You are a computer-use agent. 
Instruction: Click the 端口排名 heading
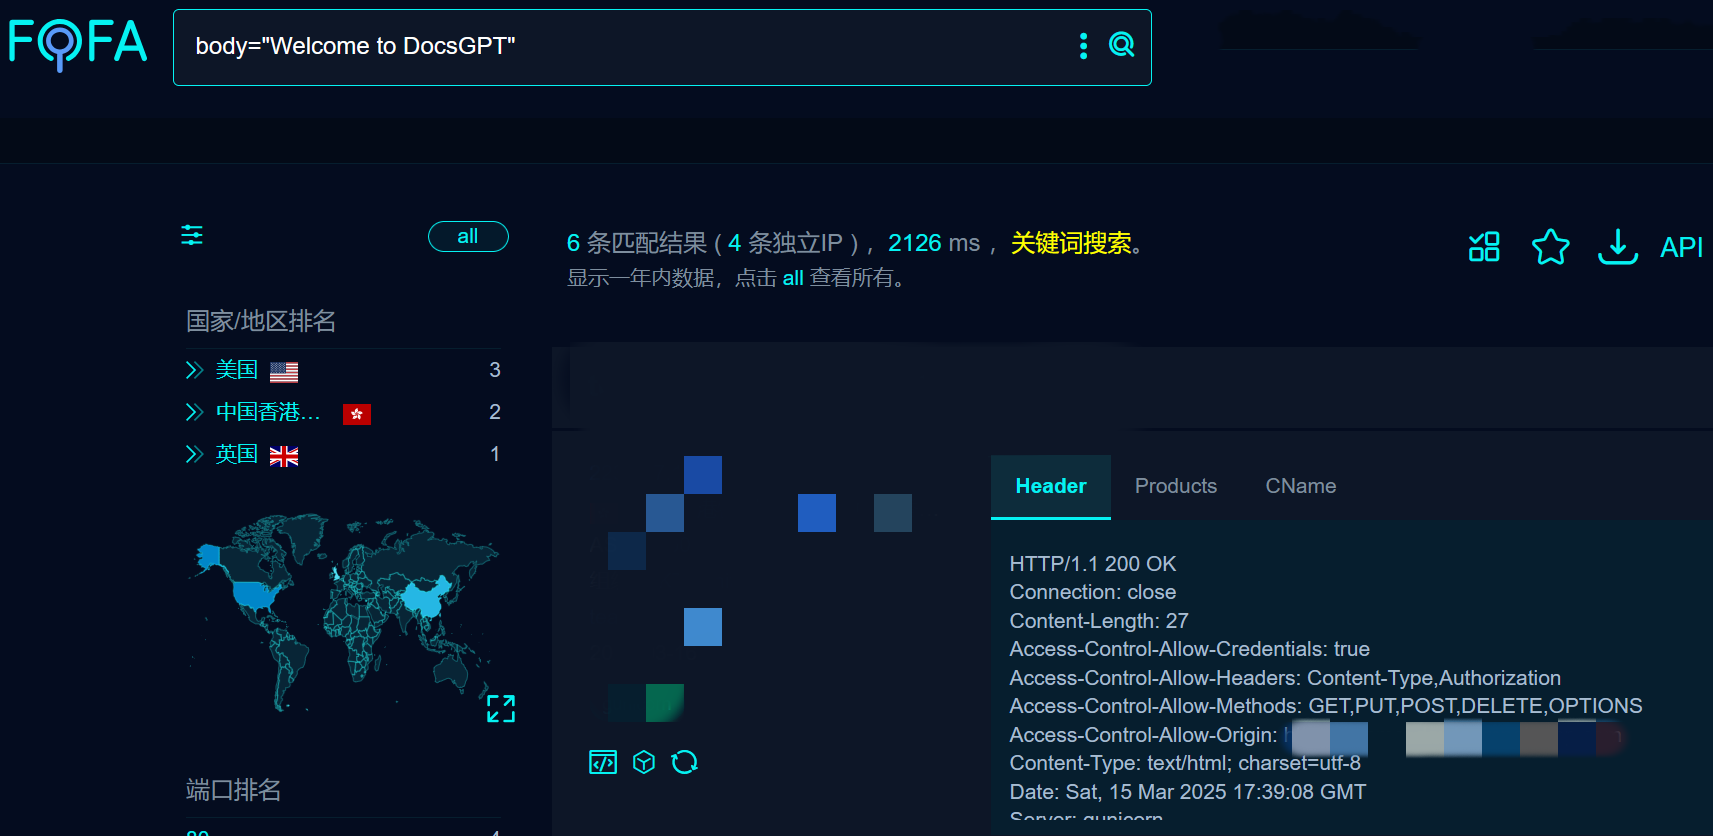tap(233, 790)
